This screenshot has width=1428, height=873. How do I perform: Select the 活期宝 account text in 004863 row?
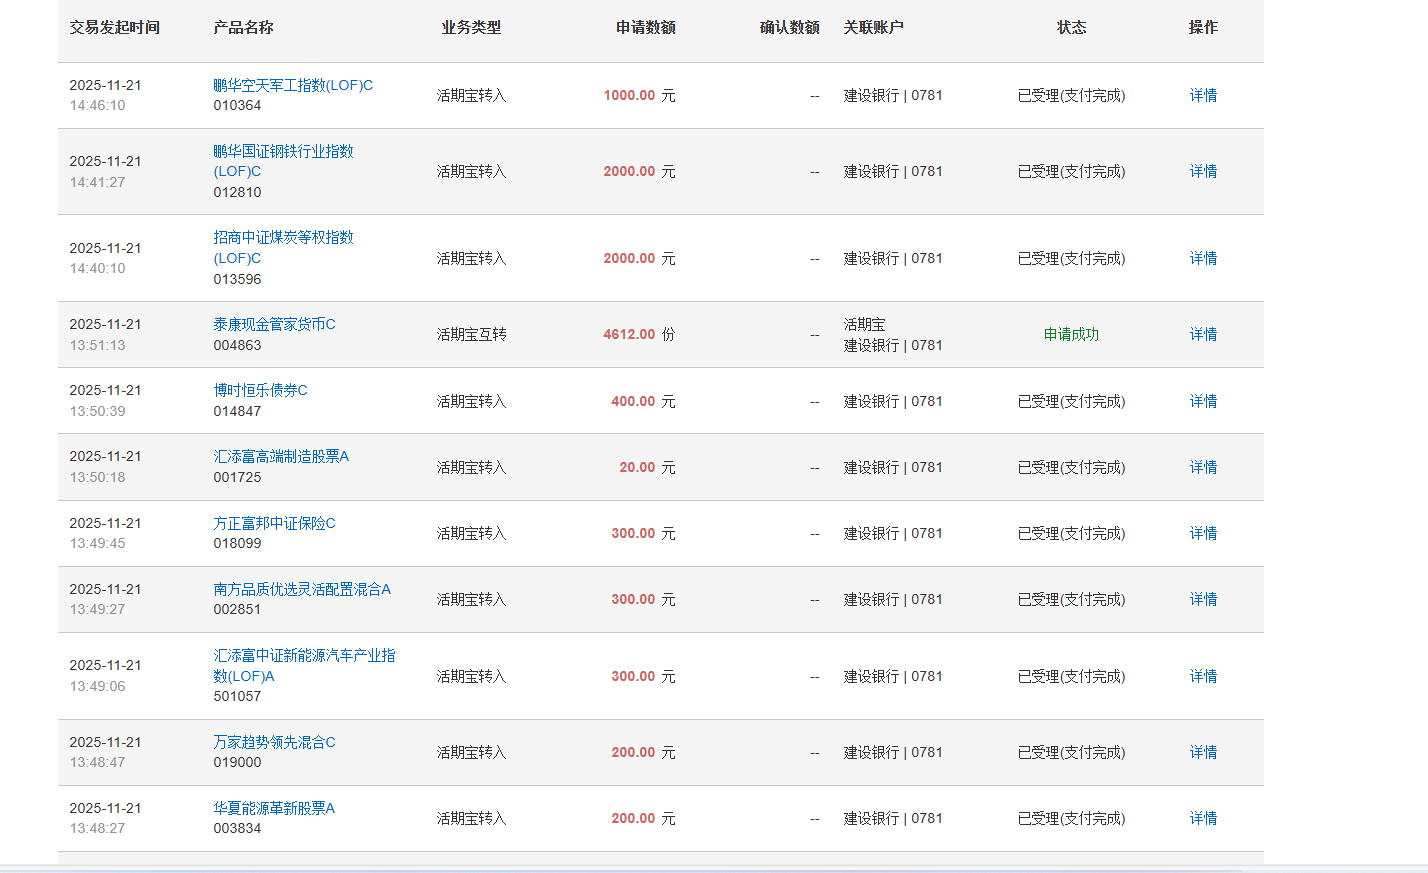pos(864,324)
